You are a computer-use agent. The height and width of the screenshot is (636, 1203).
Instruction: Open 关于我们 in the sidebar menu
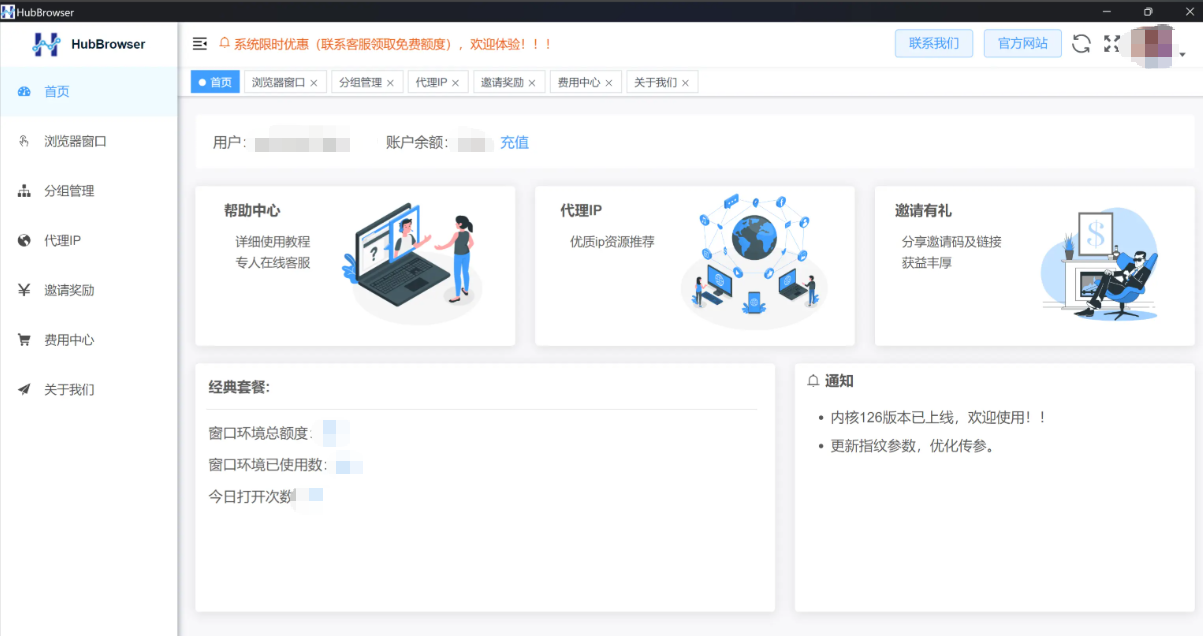[89, 390]
